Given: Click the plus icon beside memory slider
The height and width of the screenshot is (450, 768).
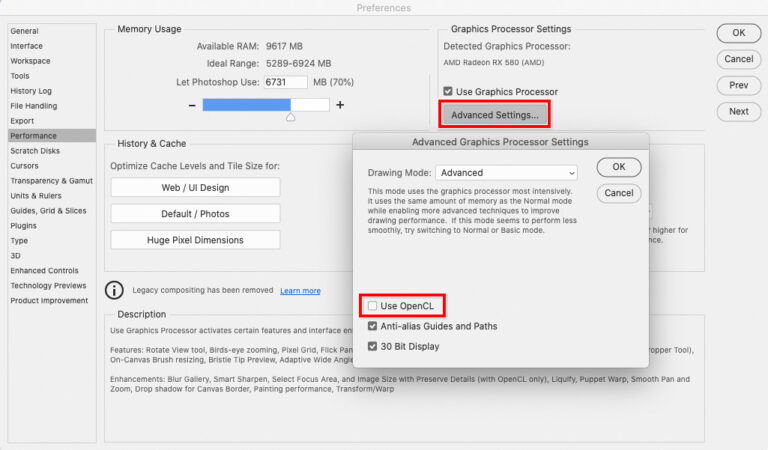Looking at the screenshot, I should 340,105.
